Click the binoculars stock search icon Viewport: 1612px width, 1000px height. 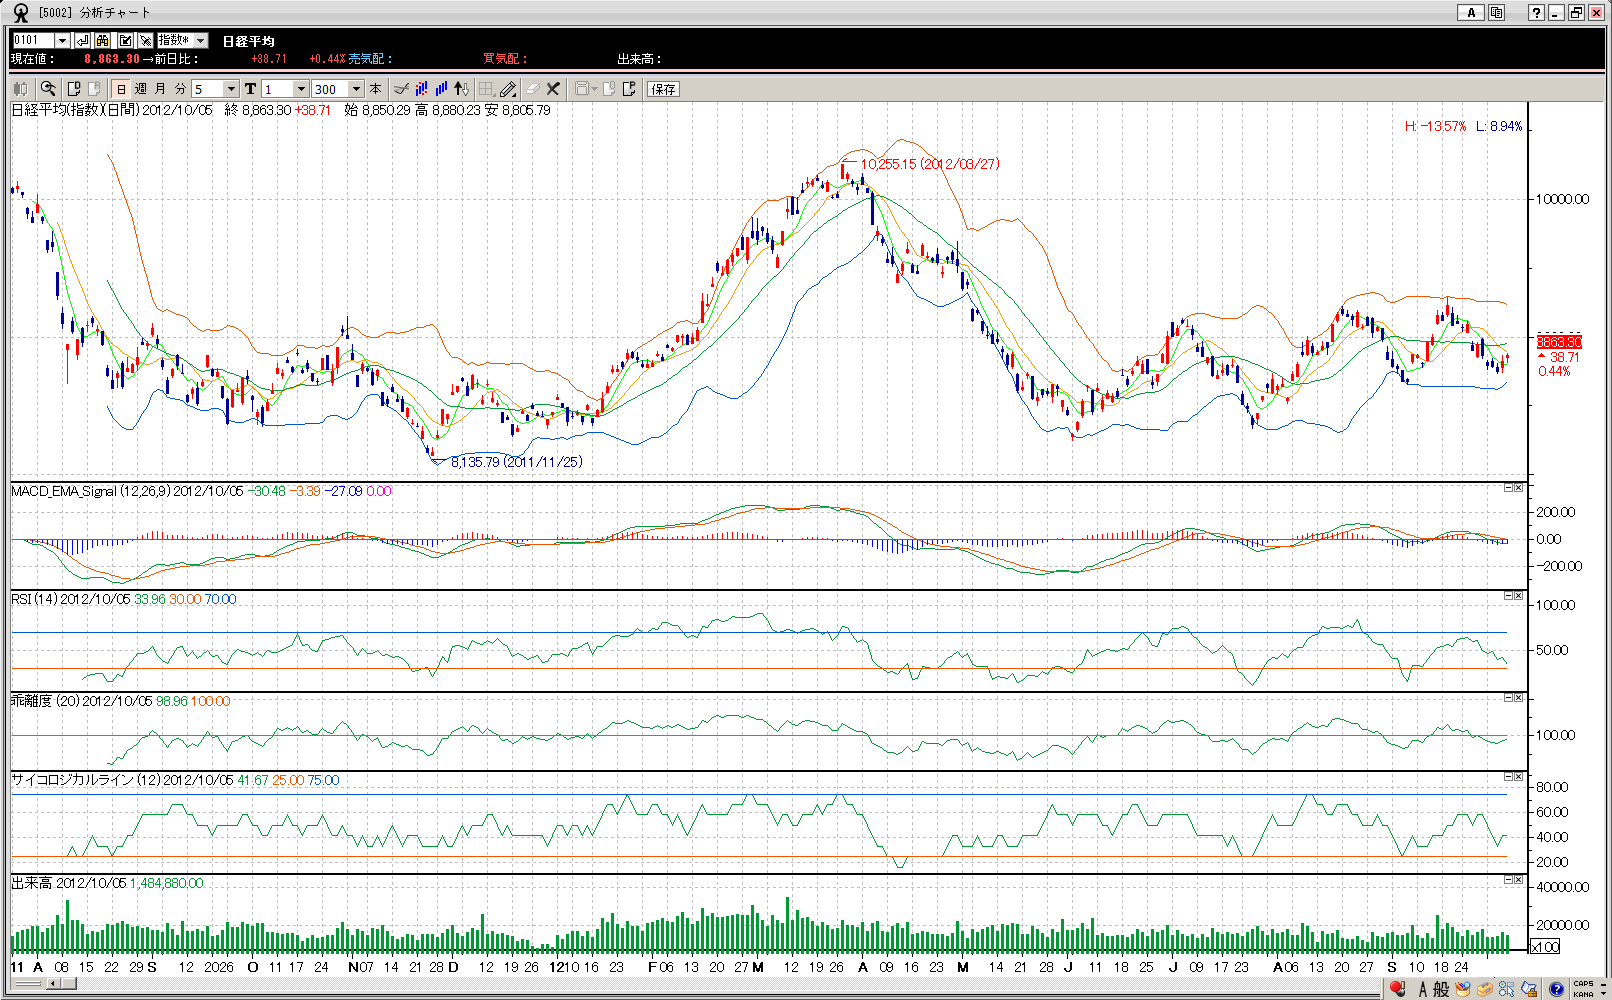(103, 41)
